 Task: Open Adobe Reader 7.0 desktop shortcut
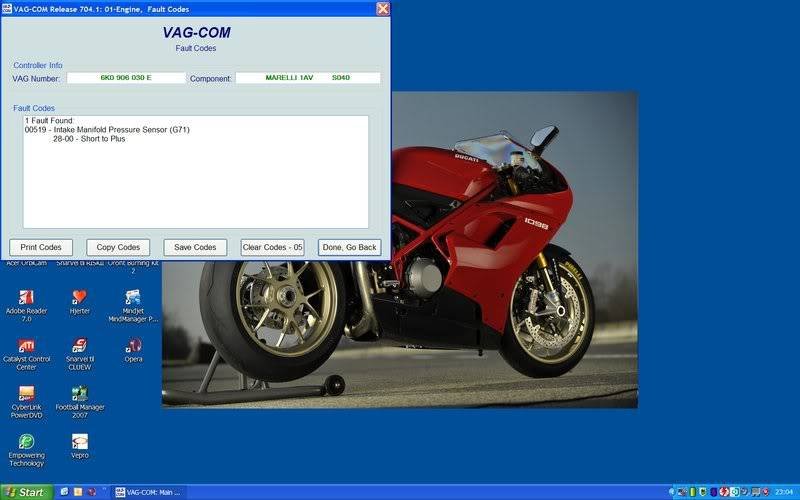click(x=27, y=297)
